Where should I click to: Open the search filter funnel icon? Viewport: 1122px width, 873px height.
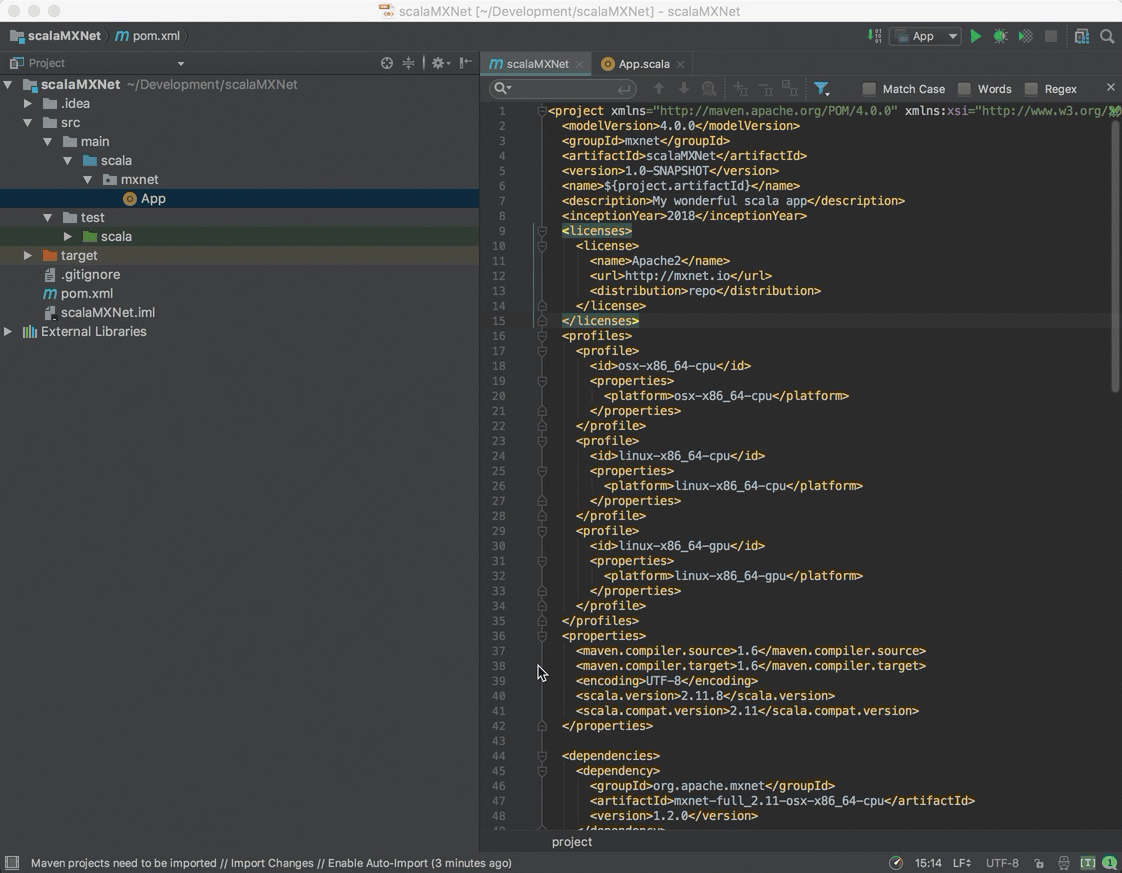pos(821,89)
